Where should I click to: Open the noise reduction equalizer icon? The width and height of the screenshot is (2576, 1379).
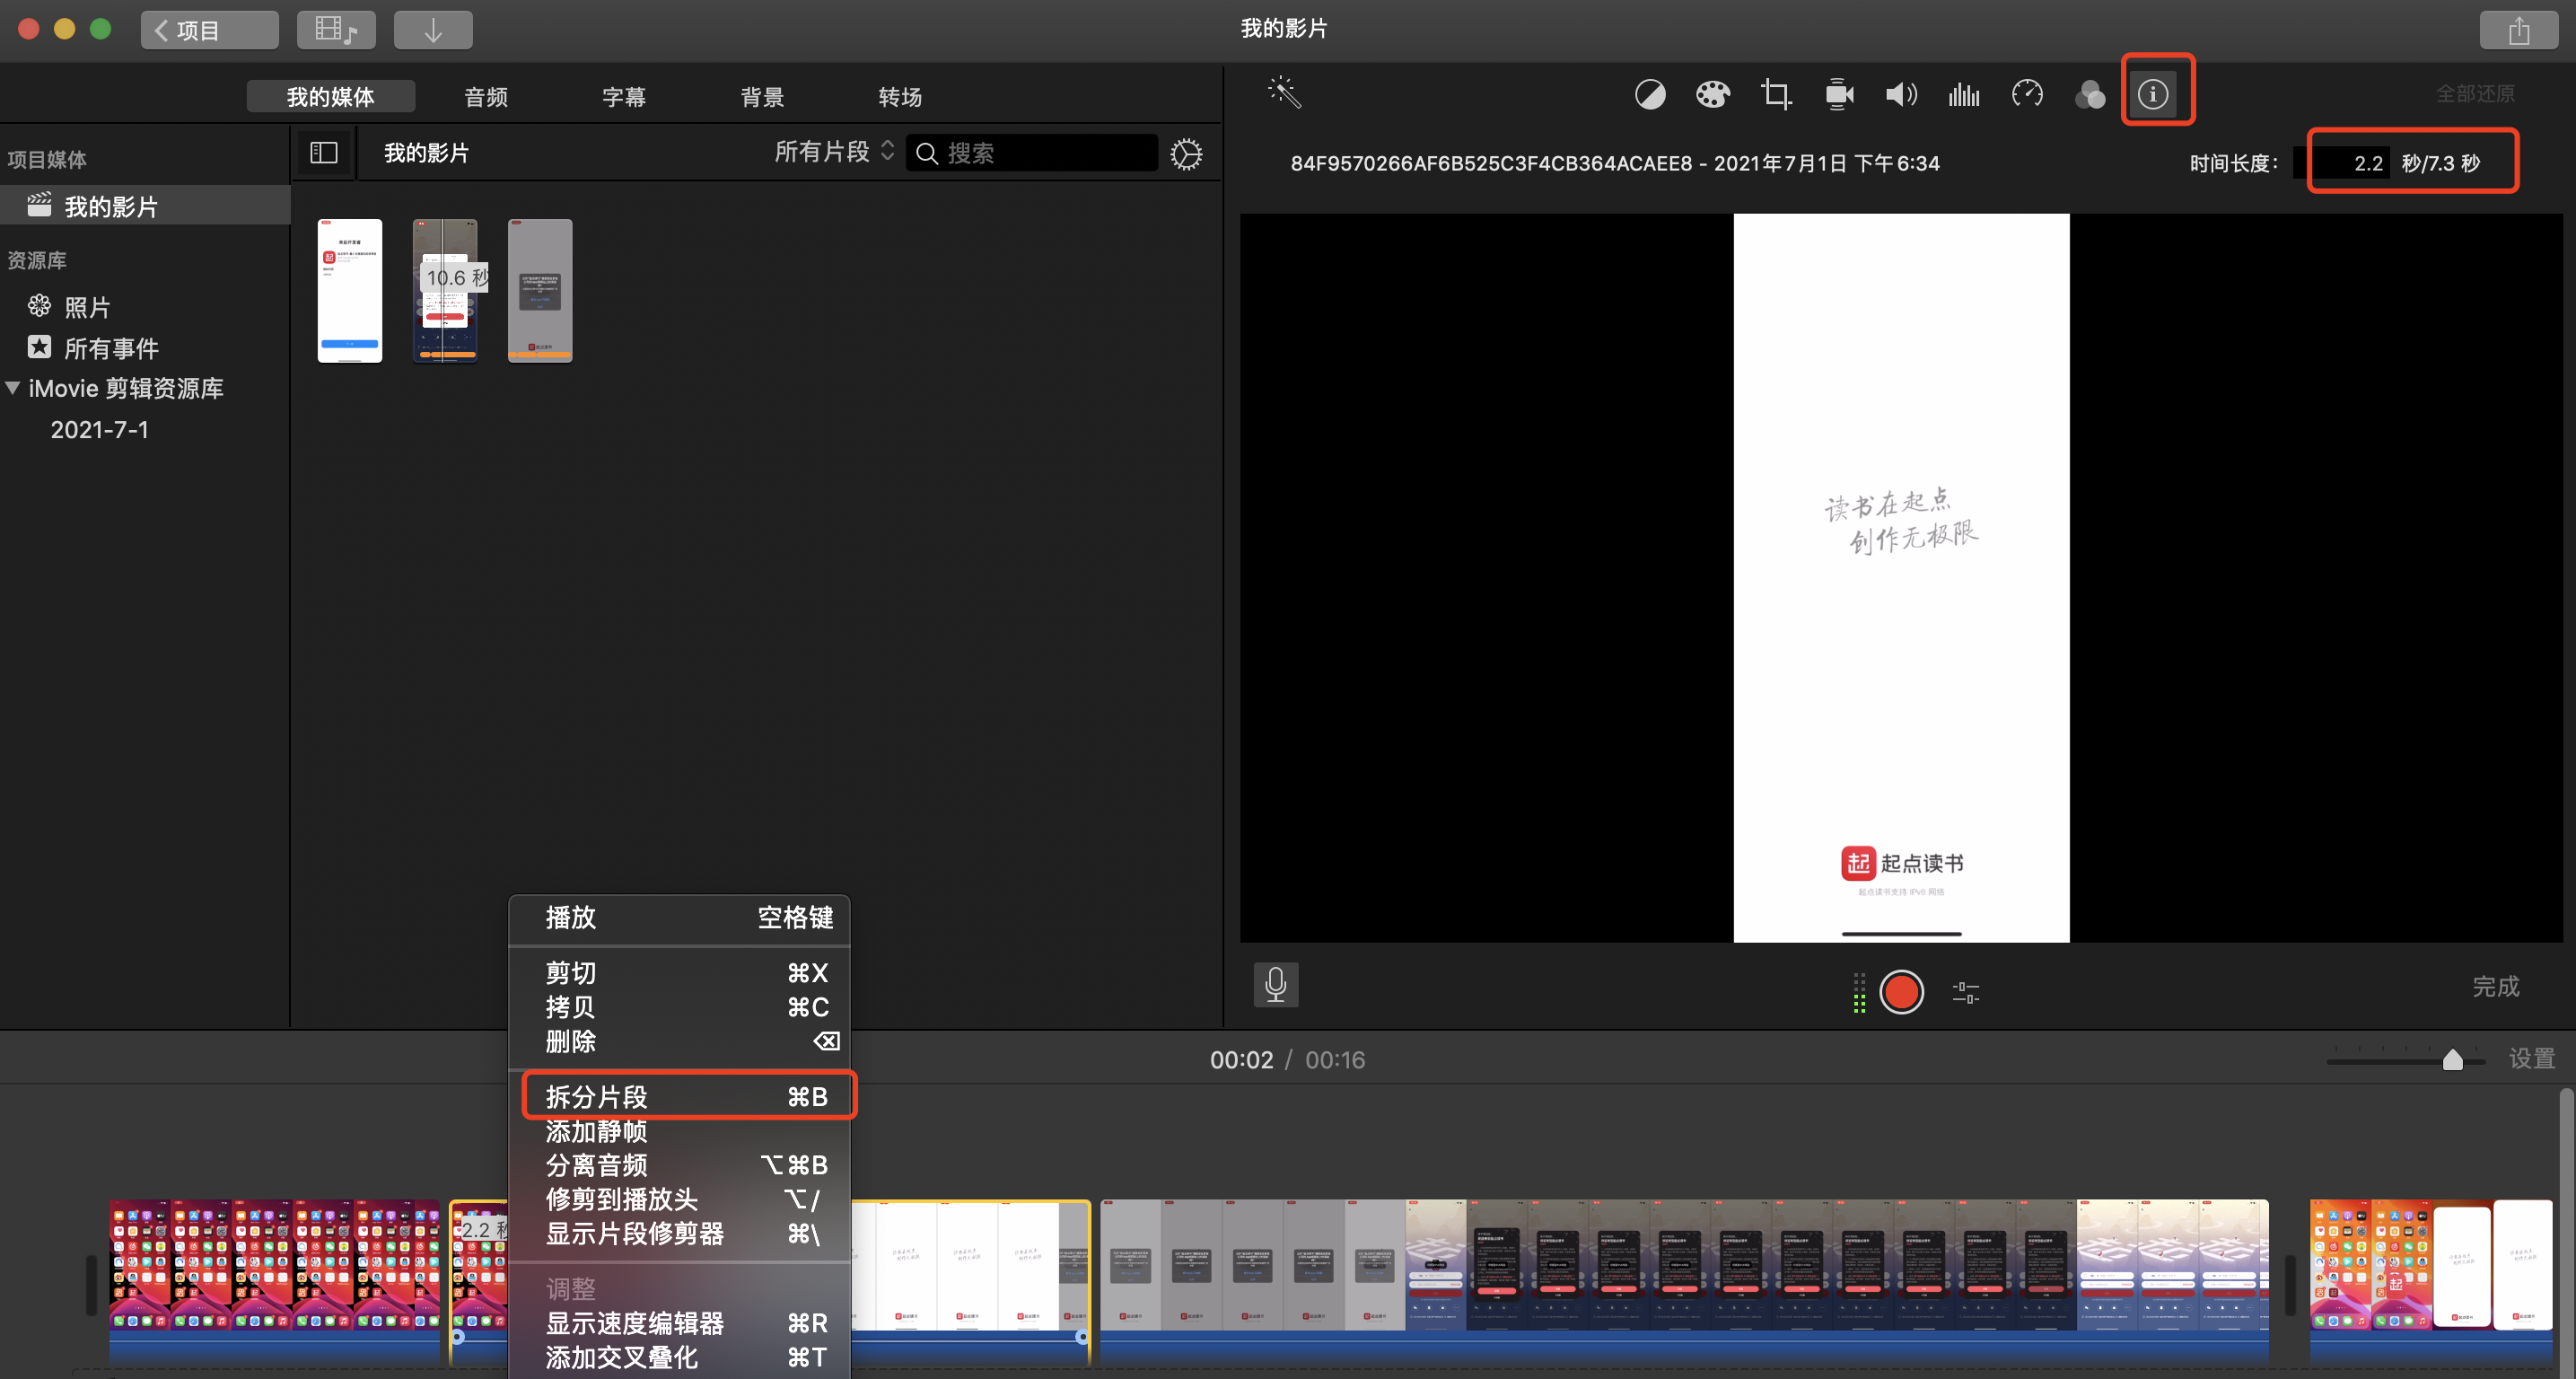click(1964, 95)
